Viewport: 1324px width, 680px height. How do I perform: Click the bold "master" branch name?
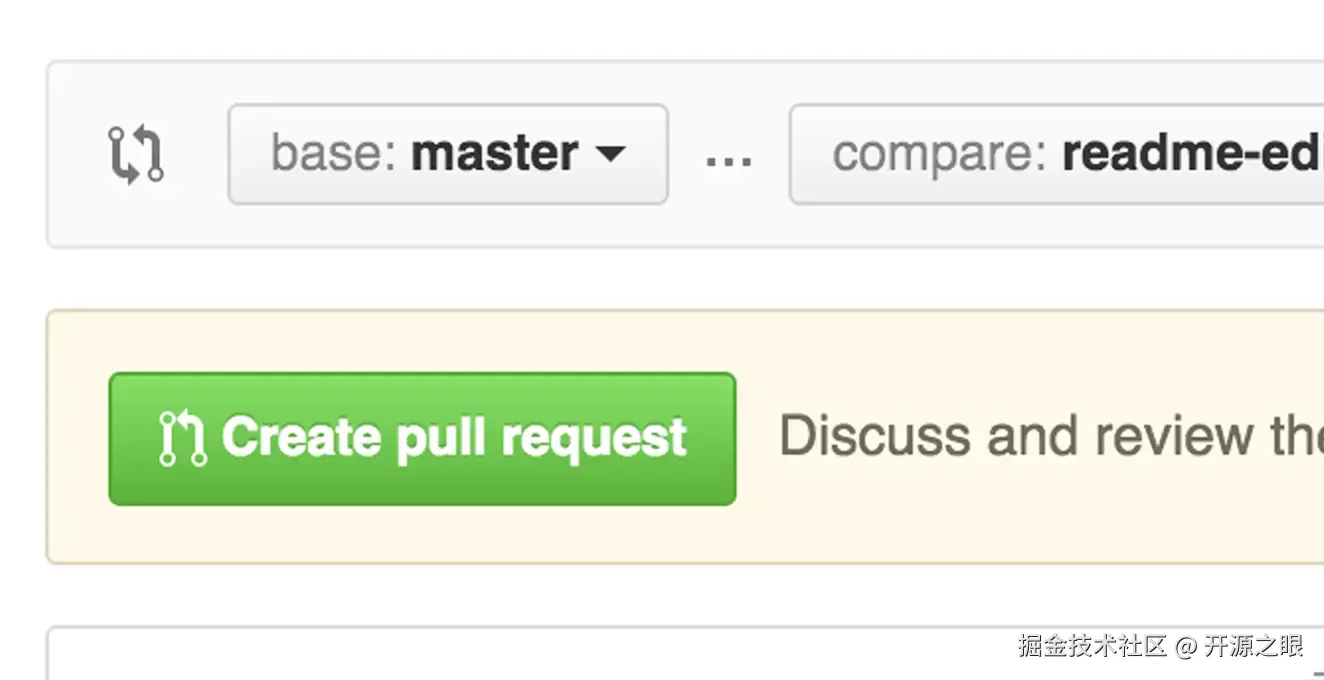(494, 154)
